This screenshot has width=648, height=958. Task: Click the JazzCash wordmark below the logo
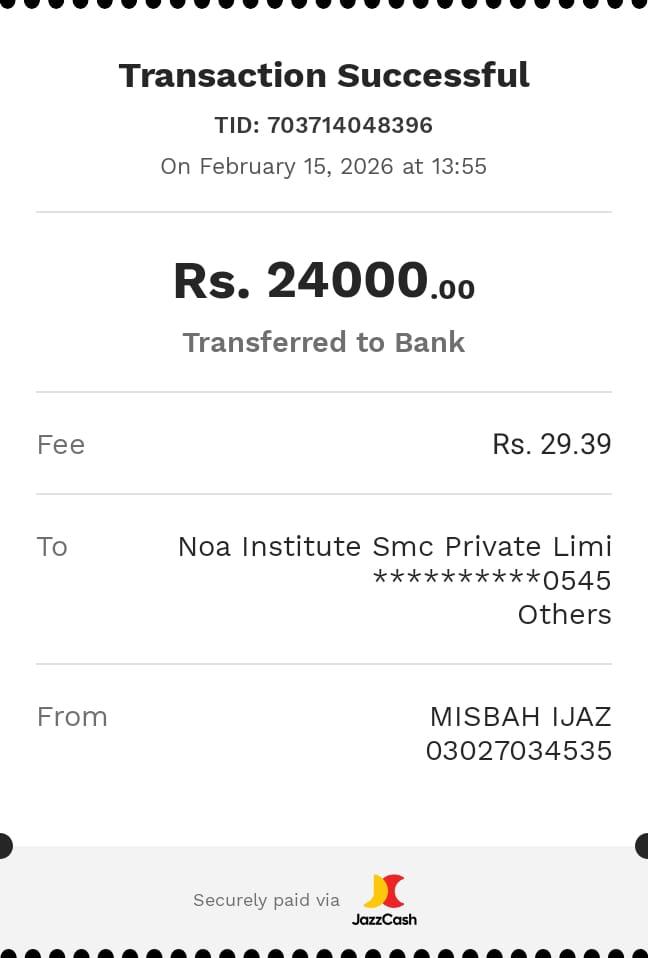click(x=384, y=919)
